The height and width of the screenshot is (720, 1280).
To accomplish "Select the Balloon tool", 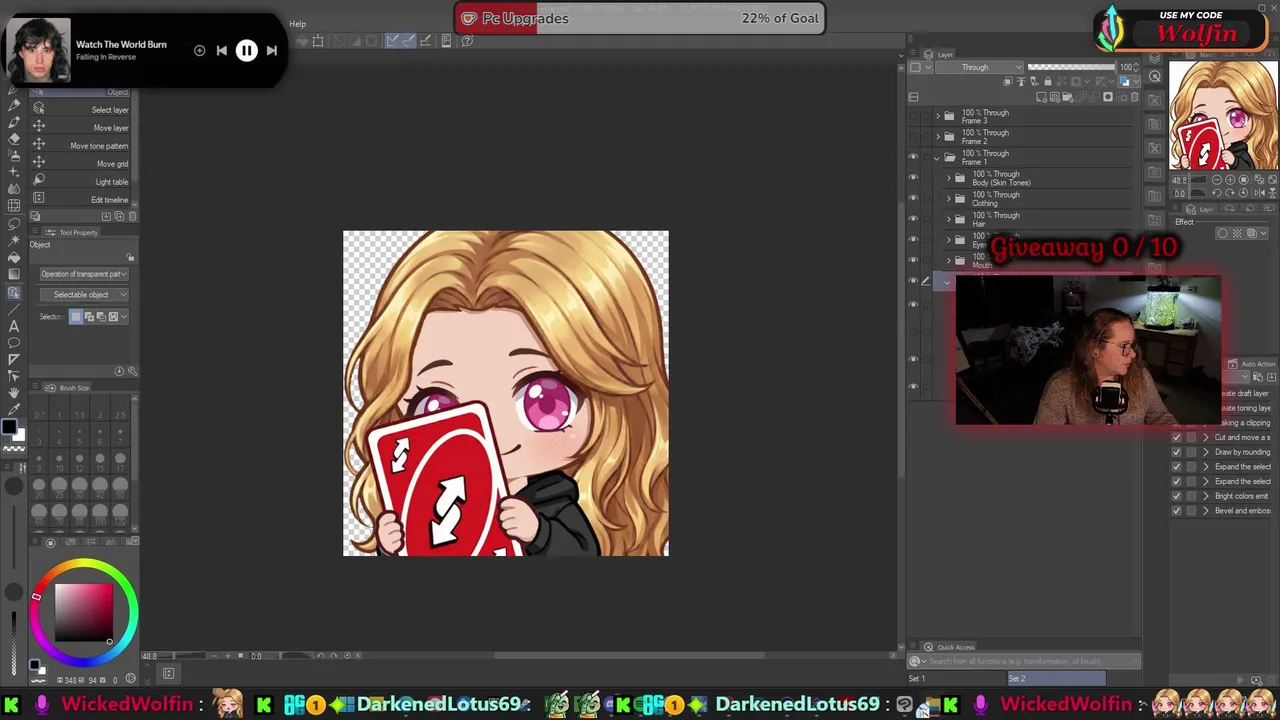I will (14, 342).
